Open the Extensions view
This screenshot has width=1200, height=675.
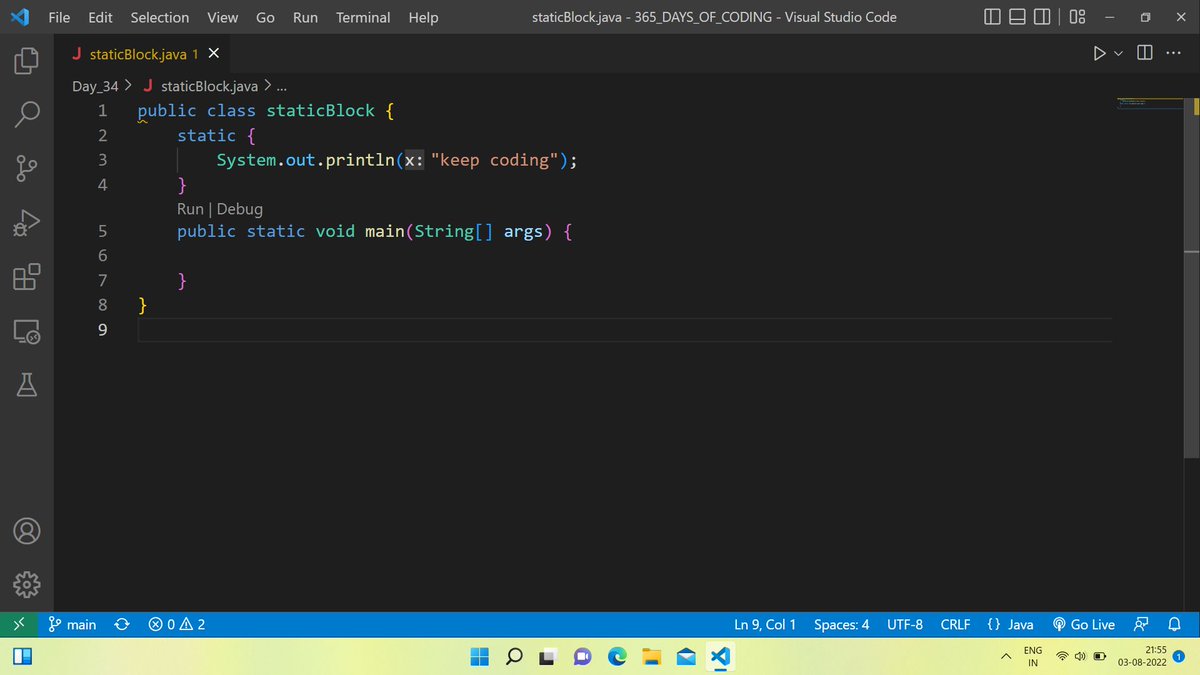click(27, 276)
